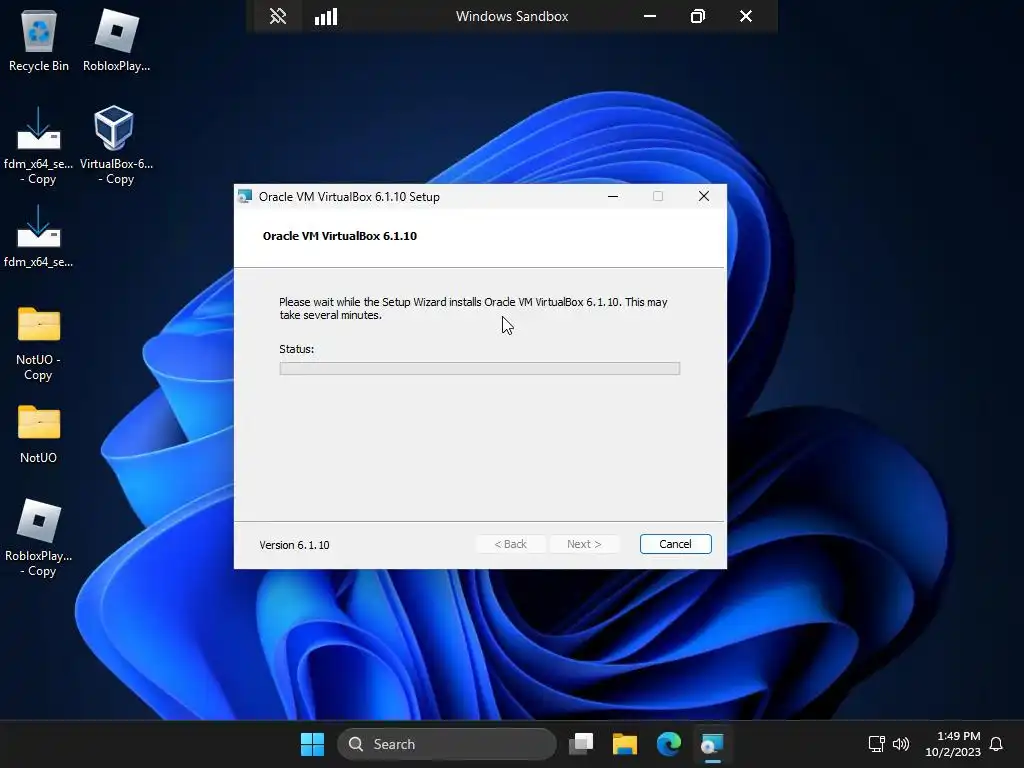Open the notifications bell icon

[996, 744]
